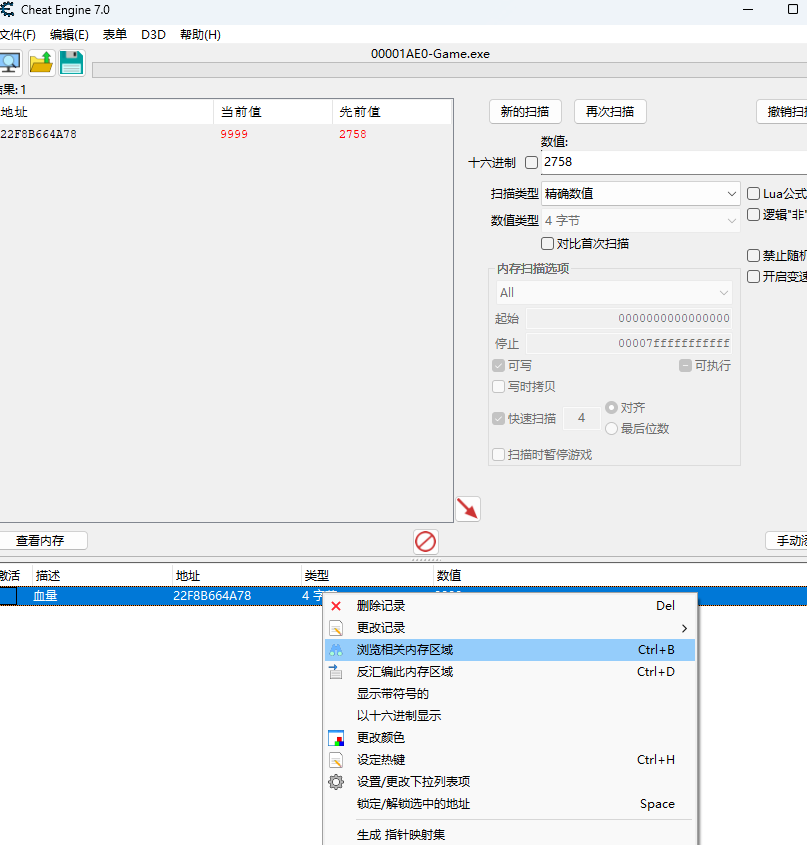The width and height of the screenshot is (807, 845).
Task: Open the process selector computer icon
Action: tap(10, 63)
